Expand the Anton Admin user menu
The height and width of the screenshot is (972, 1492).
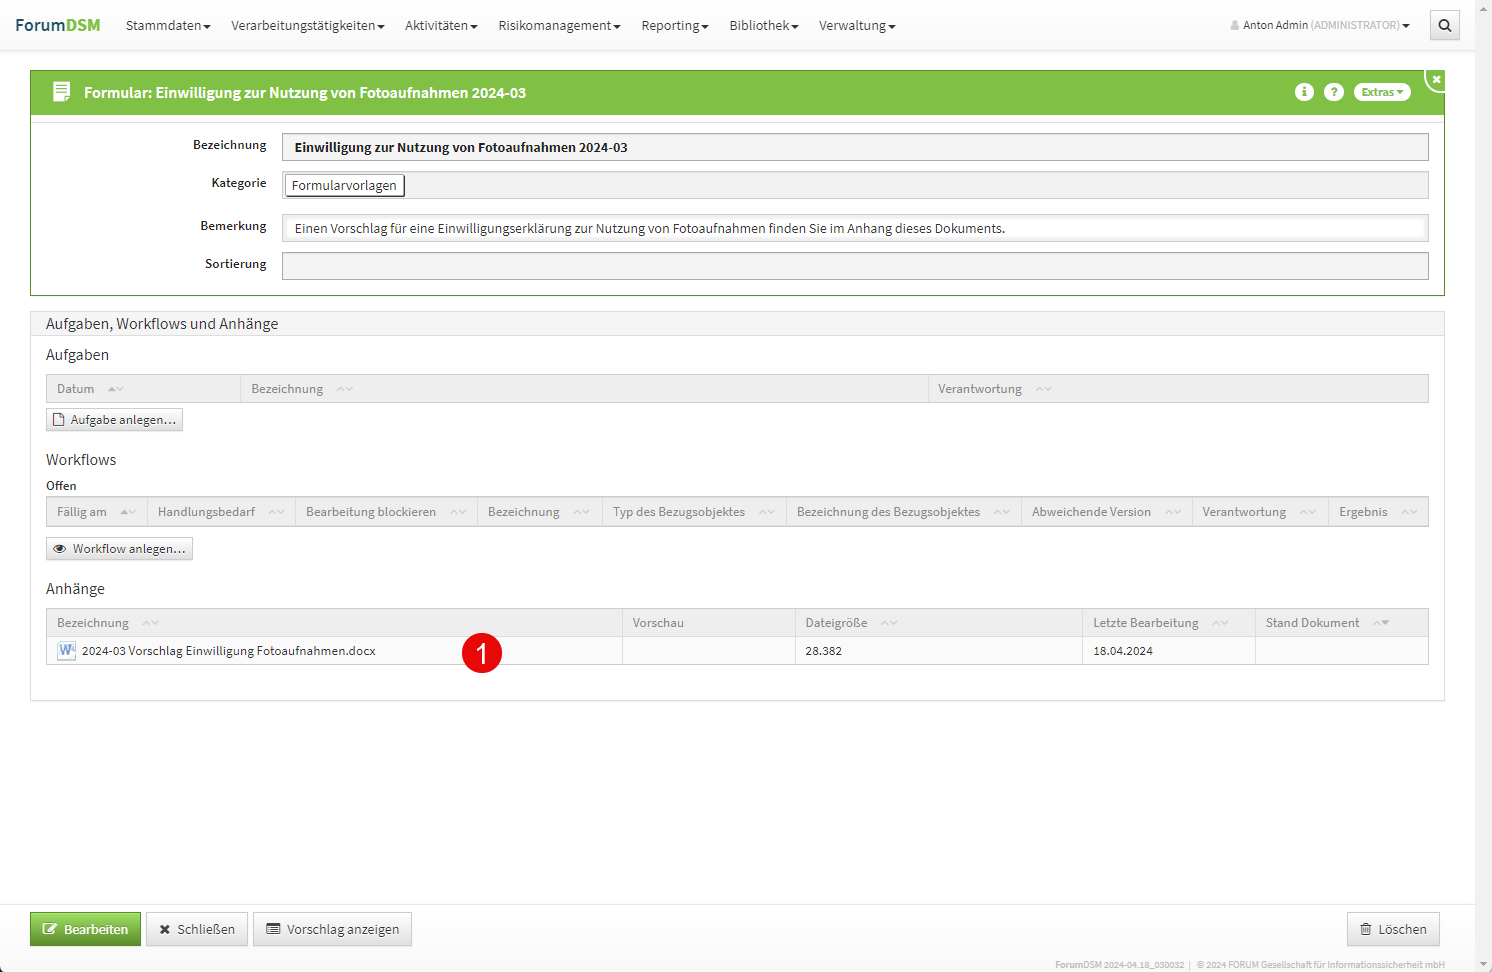click(1320, 25)
